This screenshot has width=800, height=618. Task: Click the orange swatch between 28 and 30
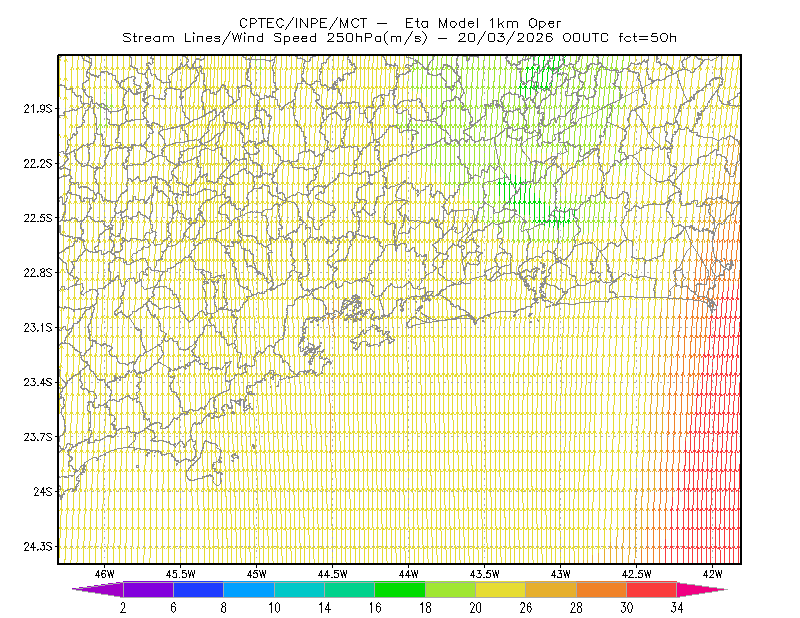click(602, 589)
